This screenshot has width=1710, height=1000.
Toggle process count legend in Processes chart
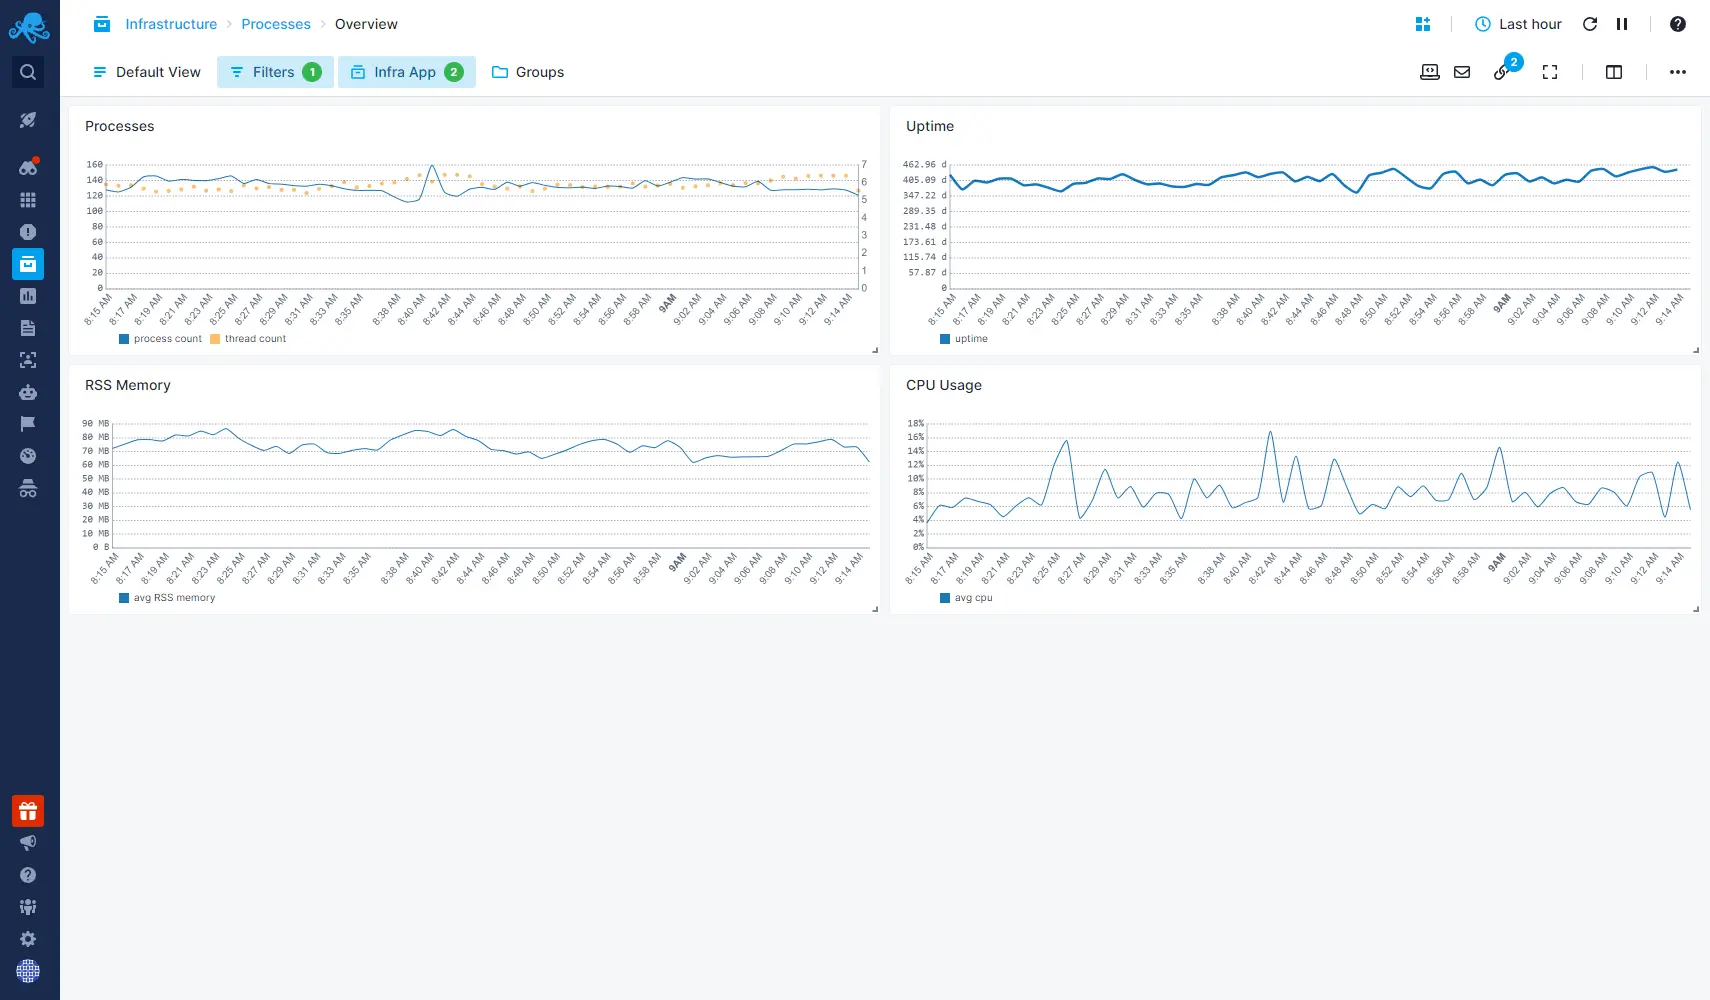pos(160,339)
